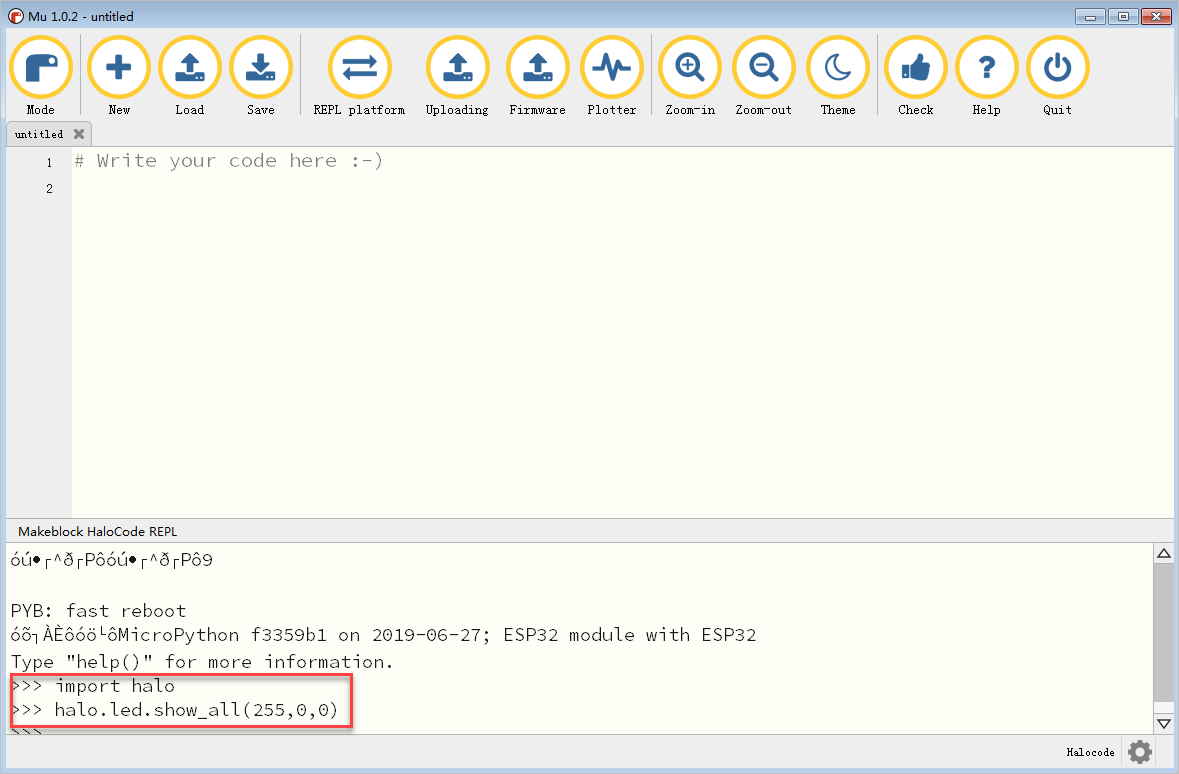The image size is (1179, 774).
Task: Open settings via the gear icon
Action: point(1140,752)
